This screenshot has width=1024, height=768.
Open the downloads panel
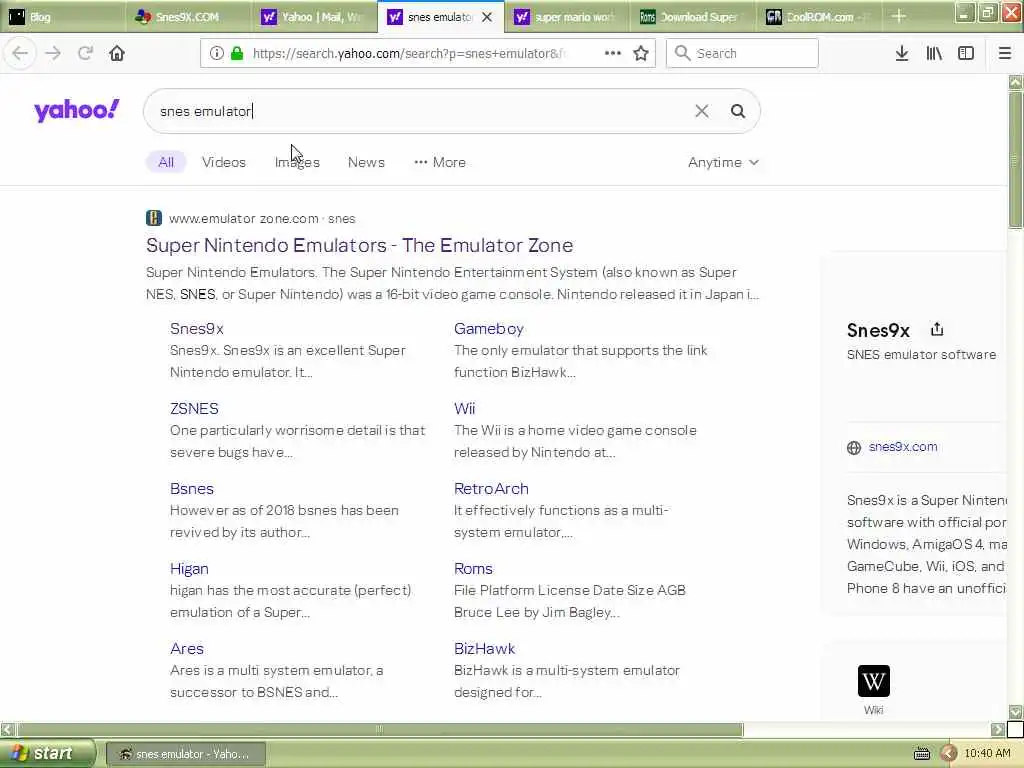click(x=902, y=53)
